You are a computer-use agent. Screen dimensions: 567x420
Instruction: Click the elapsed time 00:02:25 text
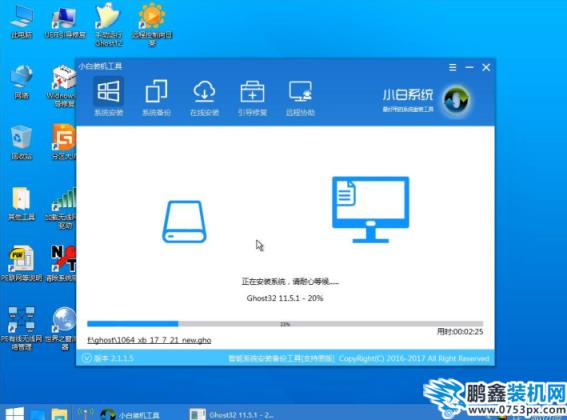[x=460, y=331]
